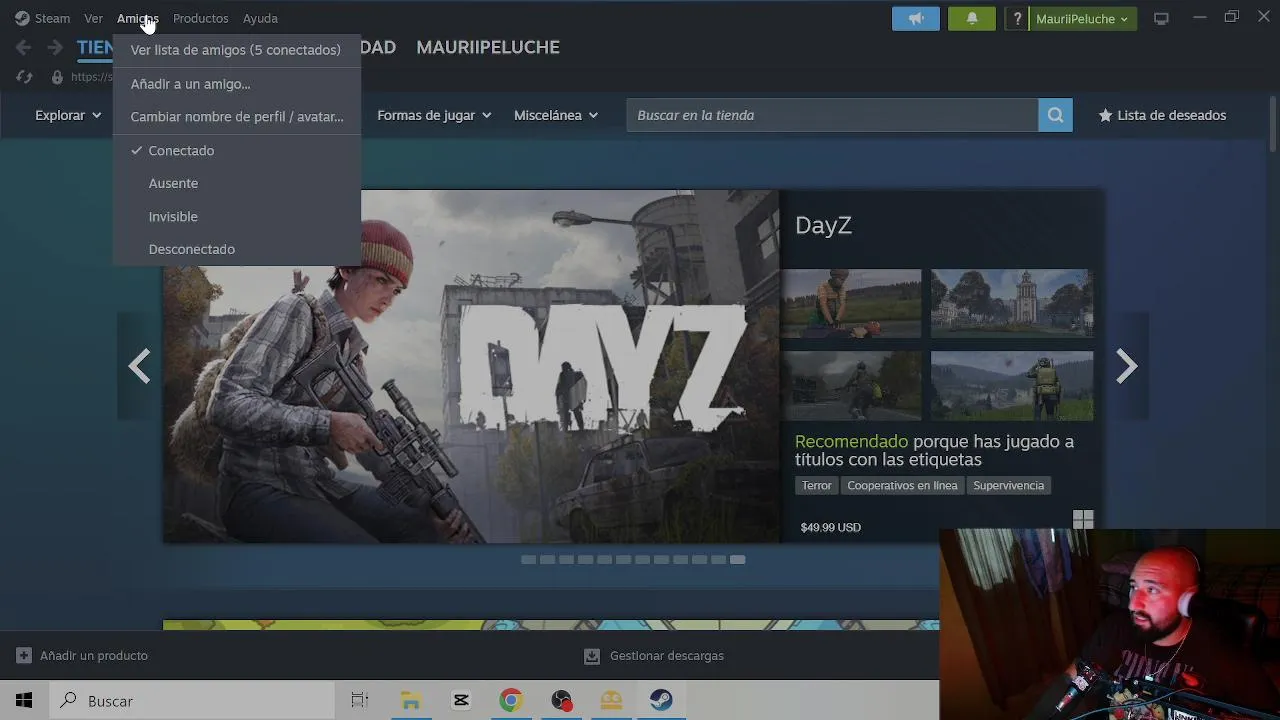The height and width of the screenshot is (720, 1280).
Task: Focus the Buscar en la tienda field
Action: click(832, 115)
